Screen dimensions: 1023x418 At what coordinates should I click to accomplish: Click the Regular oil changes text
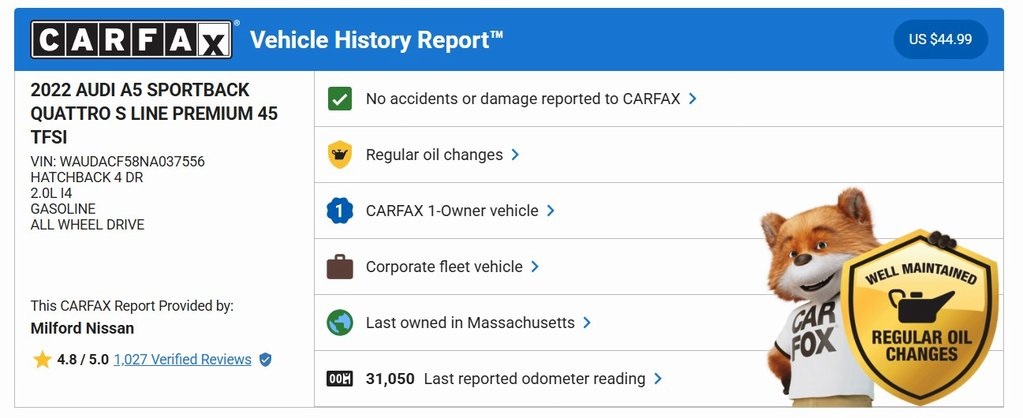pyautogui.click(x=434, y=155)
